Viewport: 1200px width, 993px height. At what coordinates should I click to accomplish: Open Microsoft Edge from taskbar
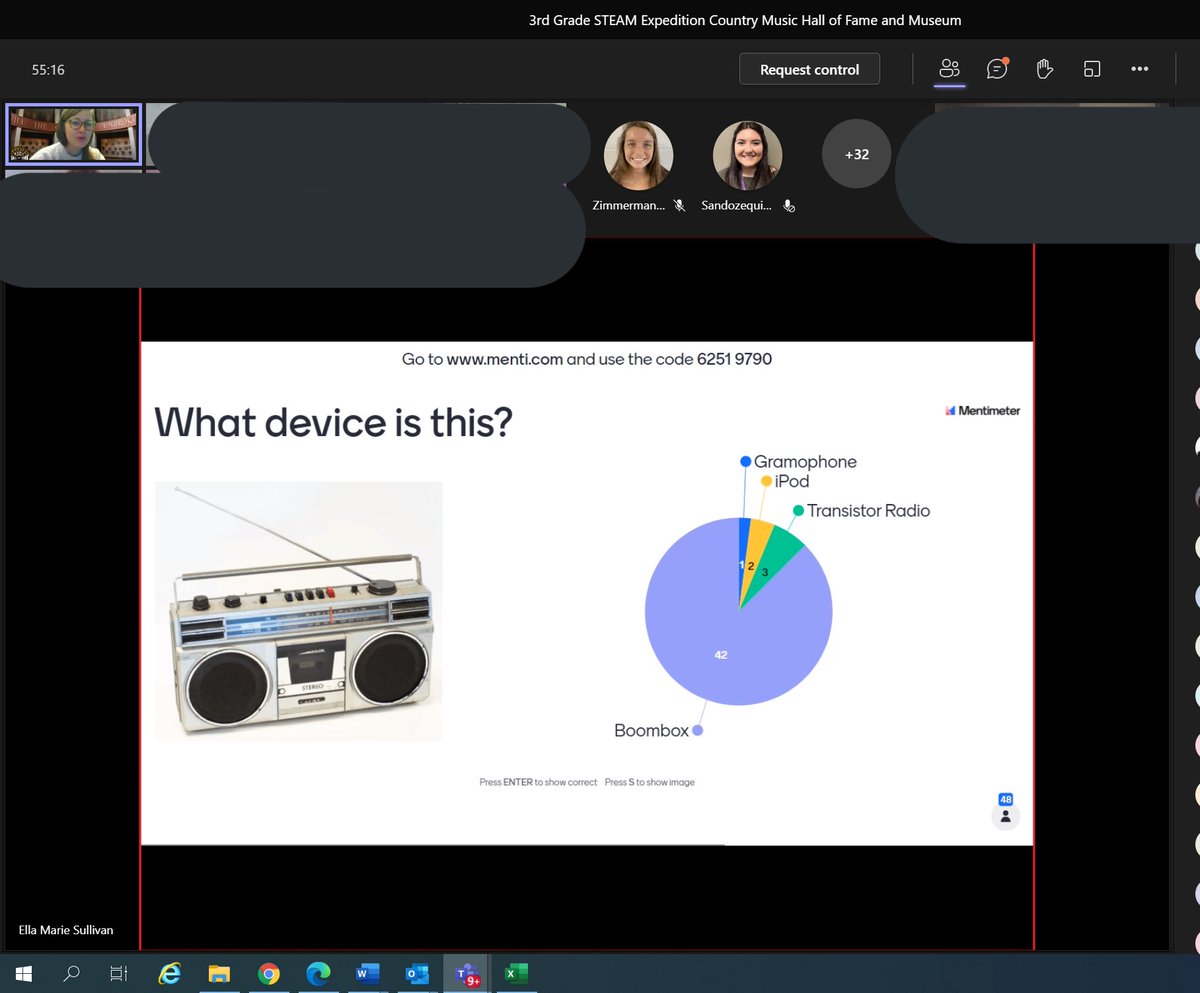click(x=317, y=973)
